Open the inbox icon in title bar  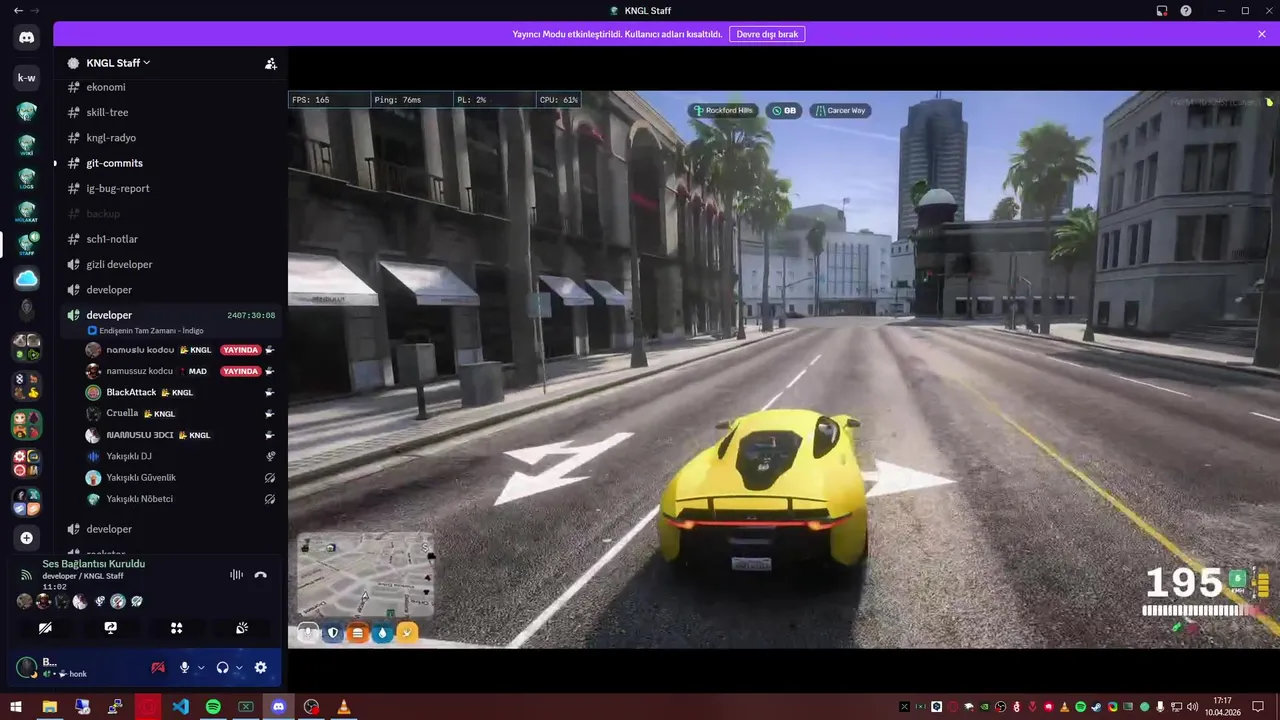click(1162, 11)
